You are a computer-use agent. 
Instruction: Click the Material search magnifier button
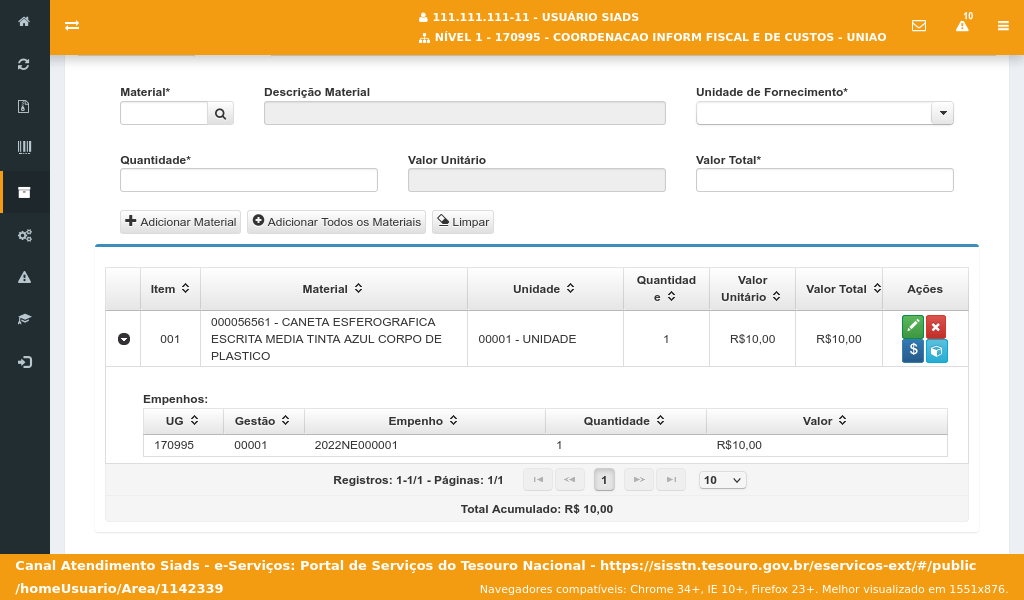(221, 114)
